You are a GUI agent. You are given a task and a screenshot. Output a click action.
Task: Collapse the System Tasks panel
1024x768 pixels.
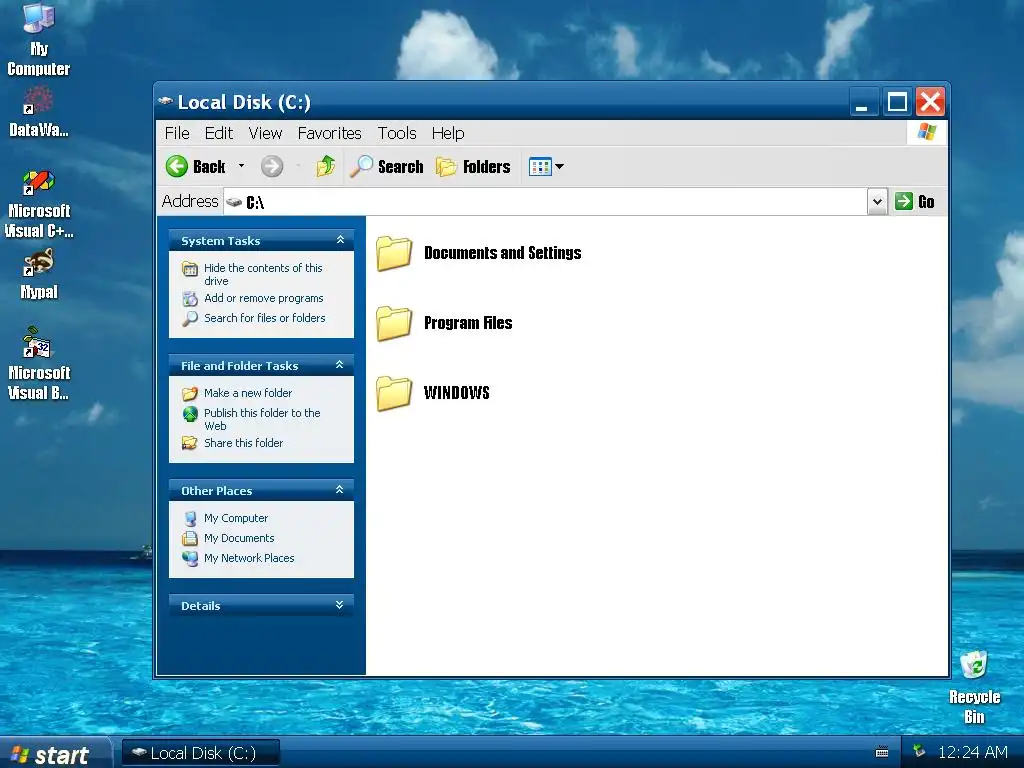point(340,240)
